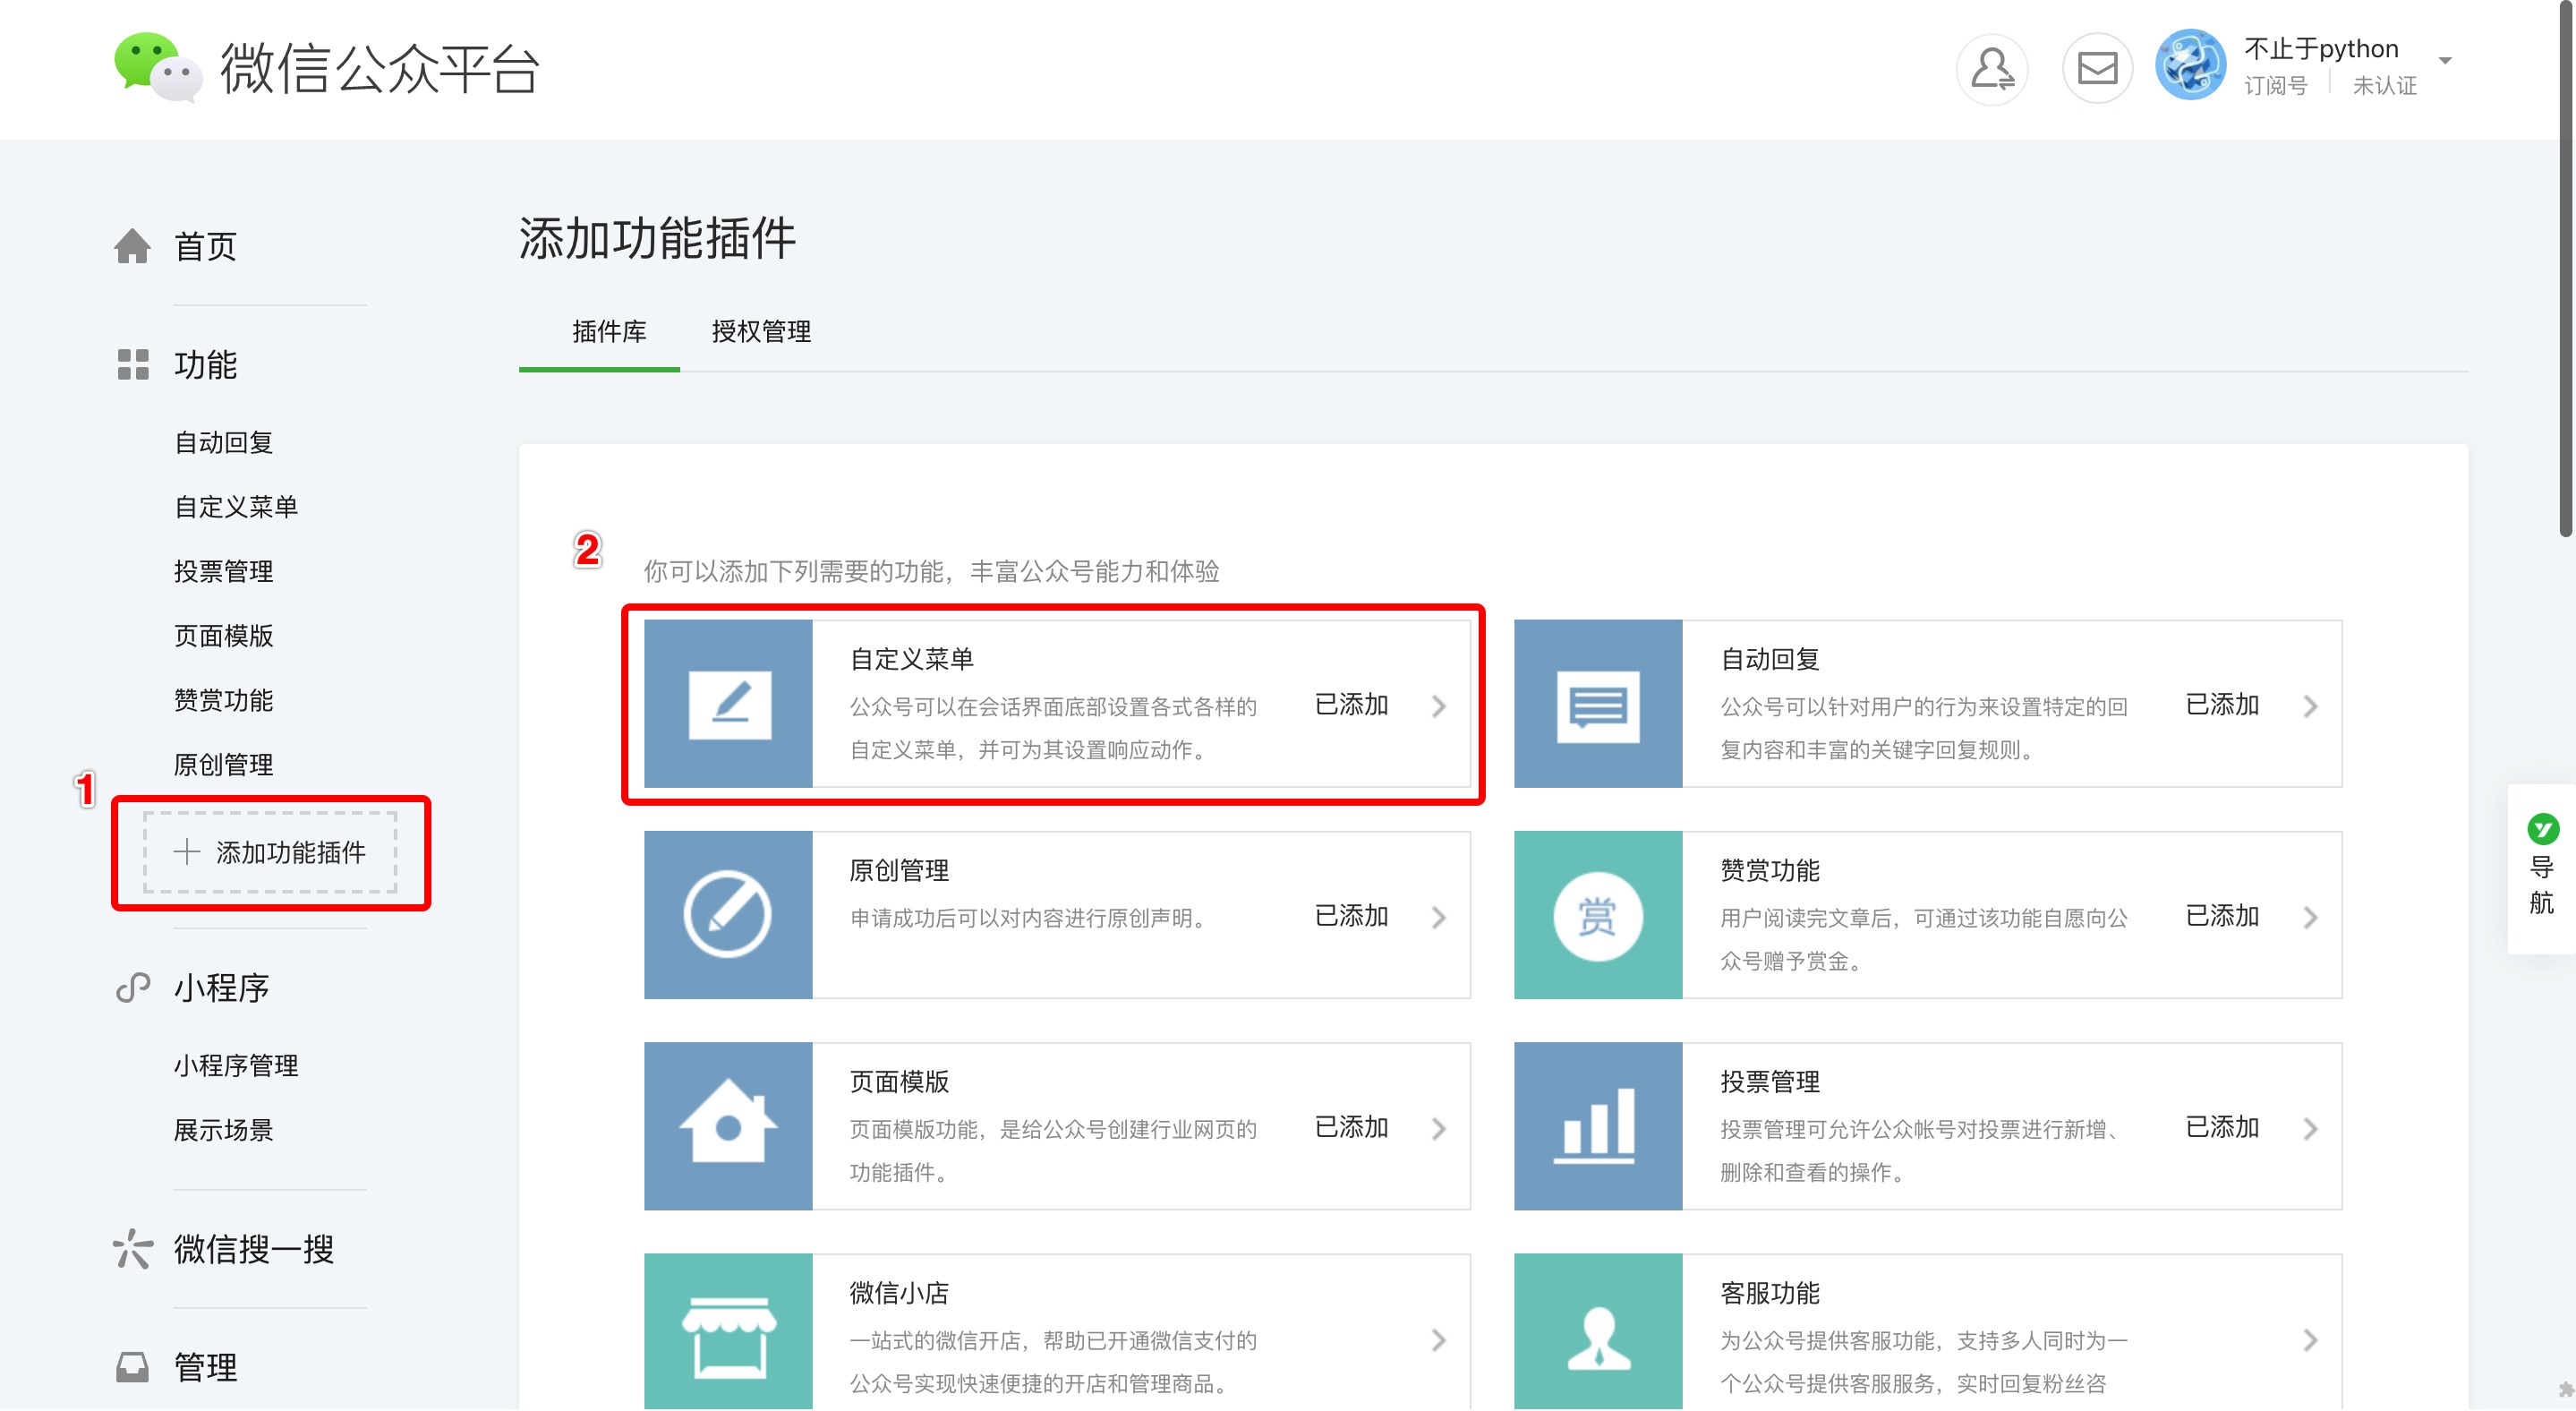Screen dimensions: 2576x1411
Task: Open the mail notifications icon
Action: tap(2096, 68)
